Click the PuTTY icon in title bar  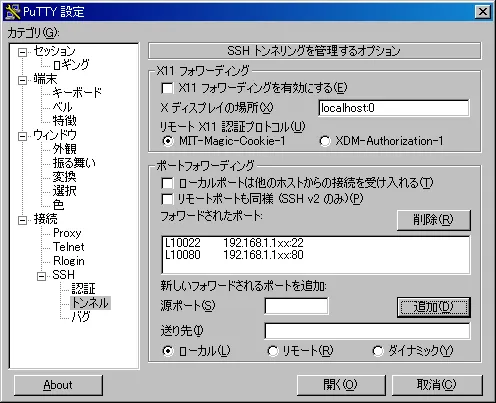(x=13, y=12)
